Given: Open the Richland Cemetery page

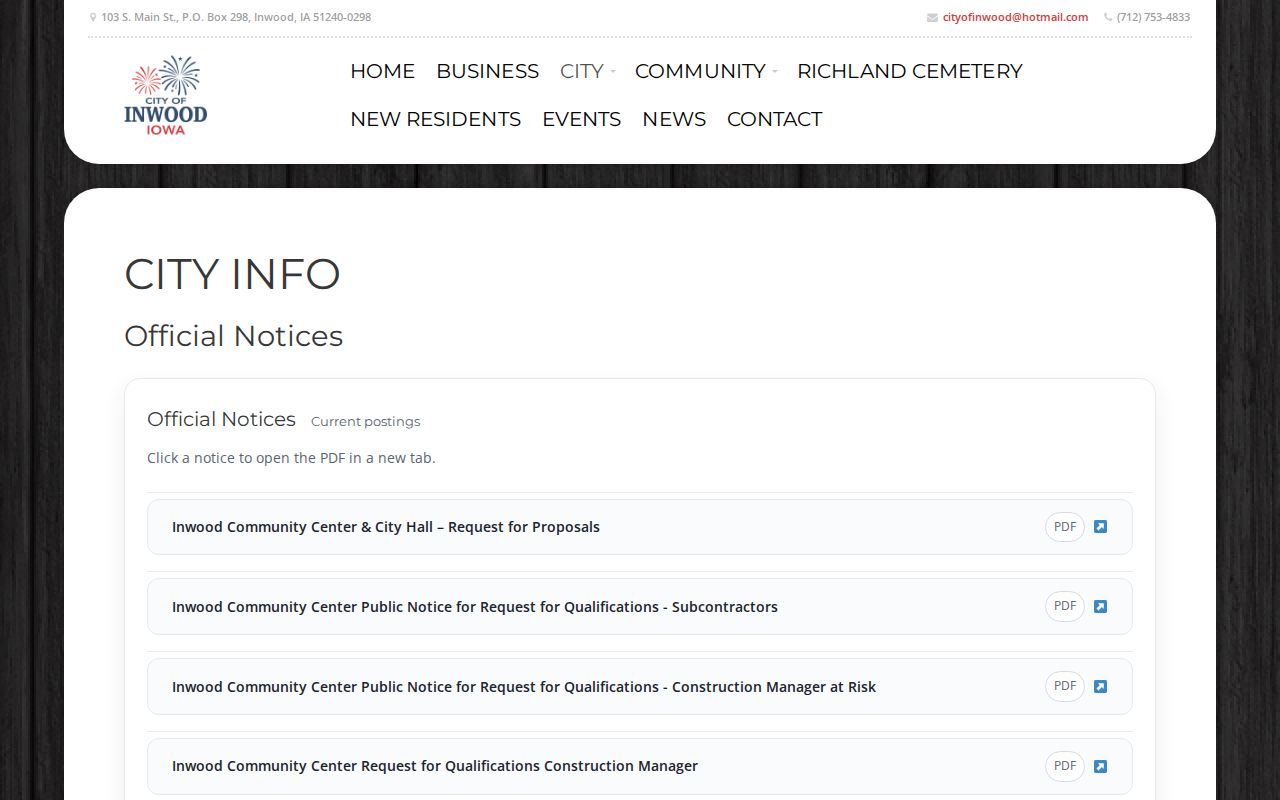Looking at the screenshot, I should [909, 71].
